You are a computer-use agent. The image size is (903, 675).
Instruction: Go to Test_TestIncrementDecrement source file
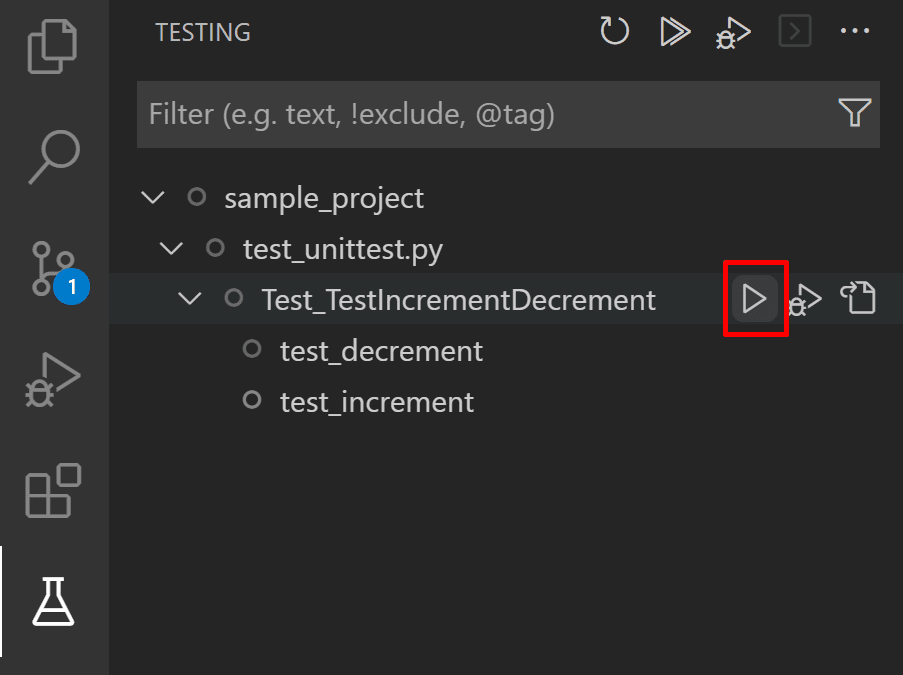858,298
